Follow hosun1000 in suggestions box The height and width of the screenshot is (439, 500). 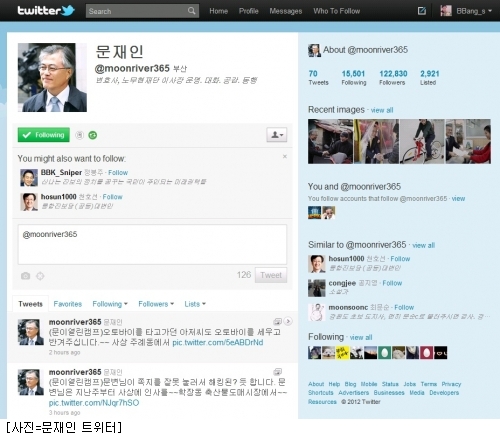[x=113, y=197]
